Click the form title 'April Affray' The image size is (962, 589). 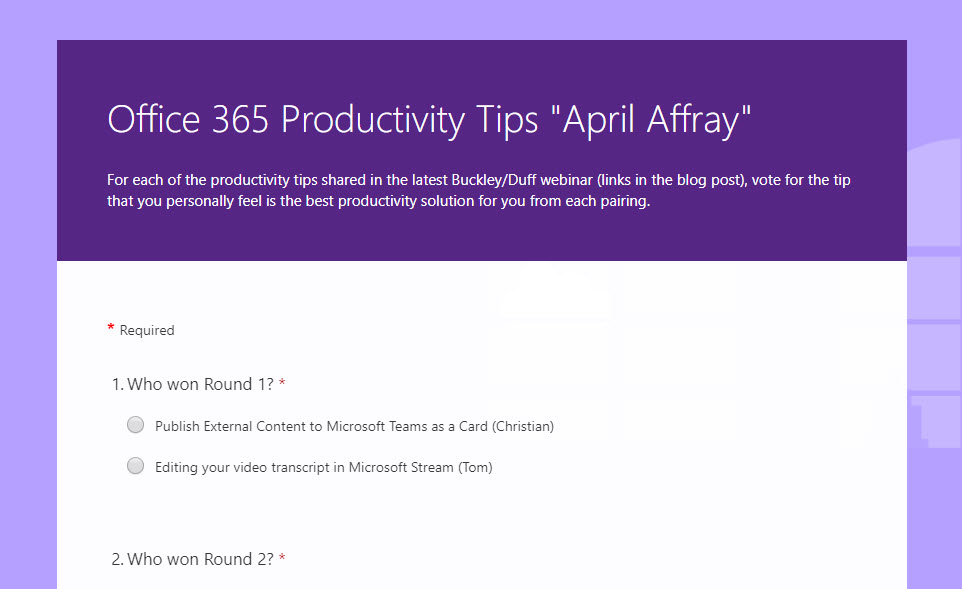[430, 119]
